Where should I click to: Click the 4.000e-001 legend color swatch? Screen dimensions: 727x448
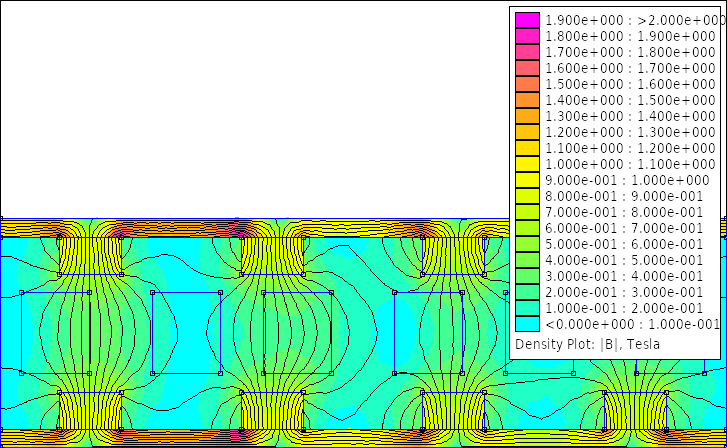[527, 260]
